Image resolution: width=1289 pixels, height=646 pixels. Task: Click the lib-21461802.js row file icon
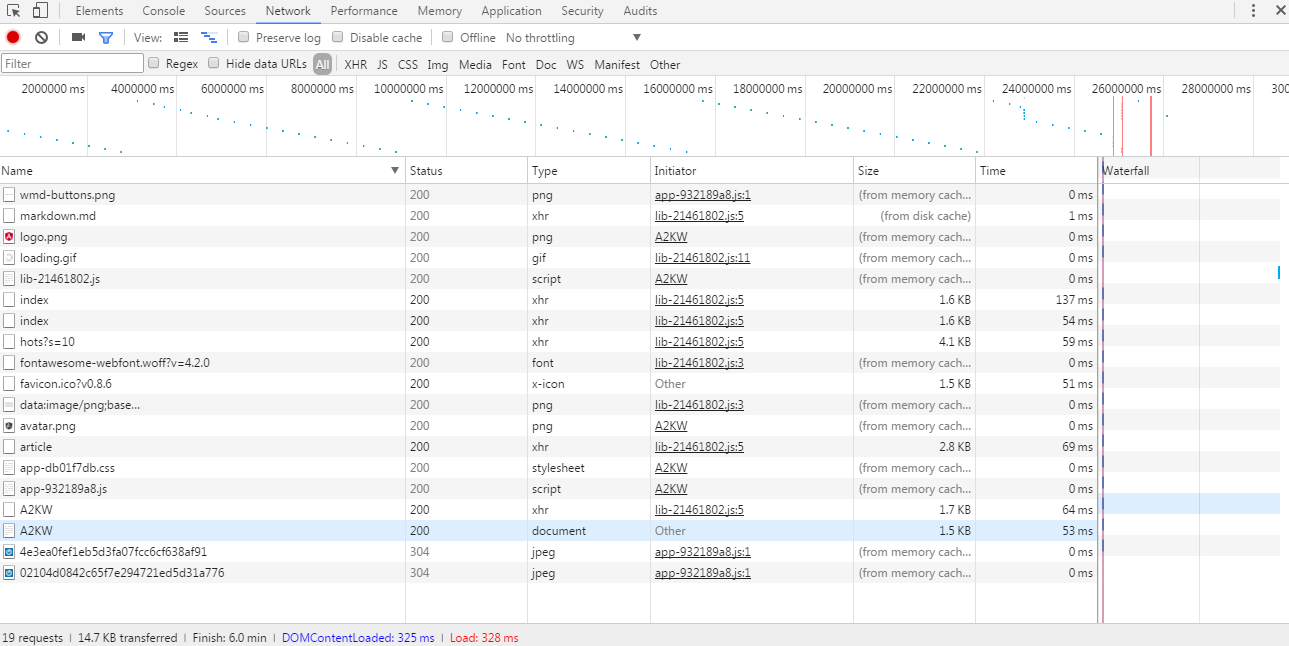[9, 279]
